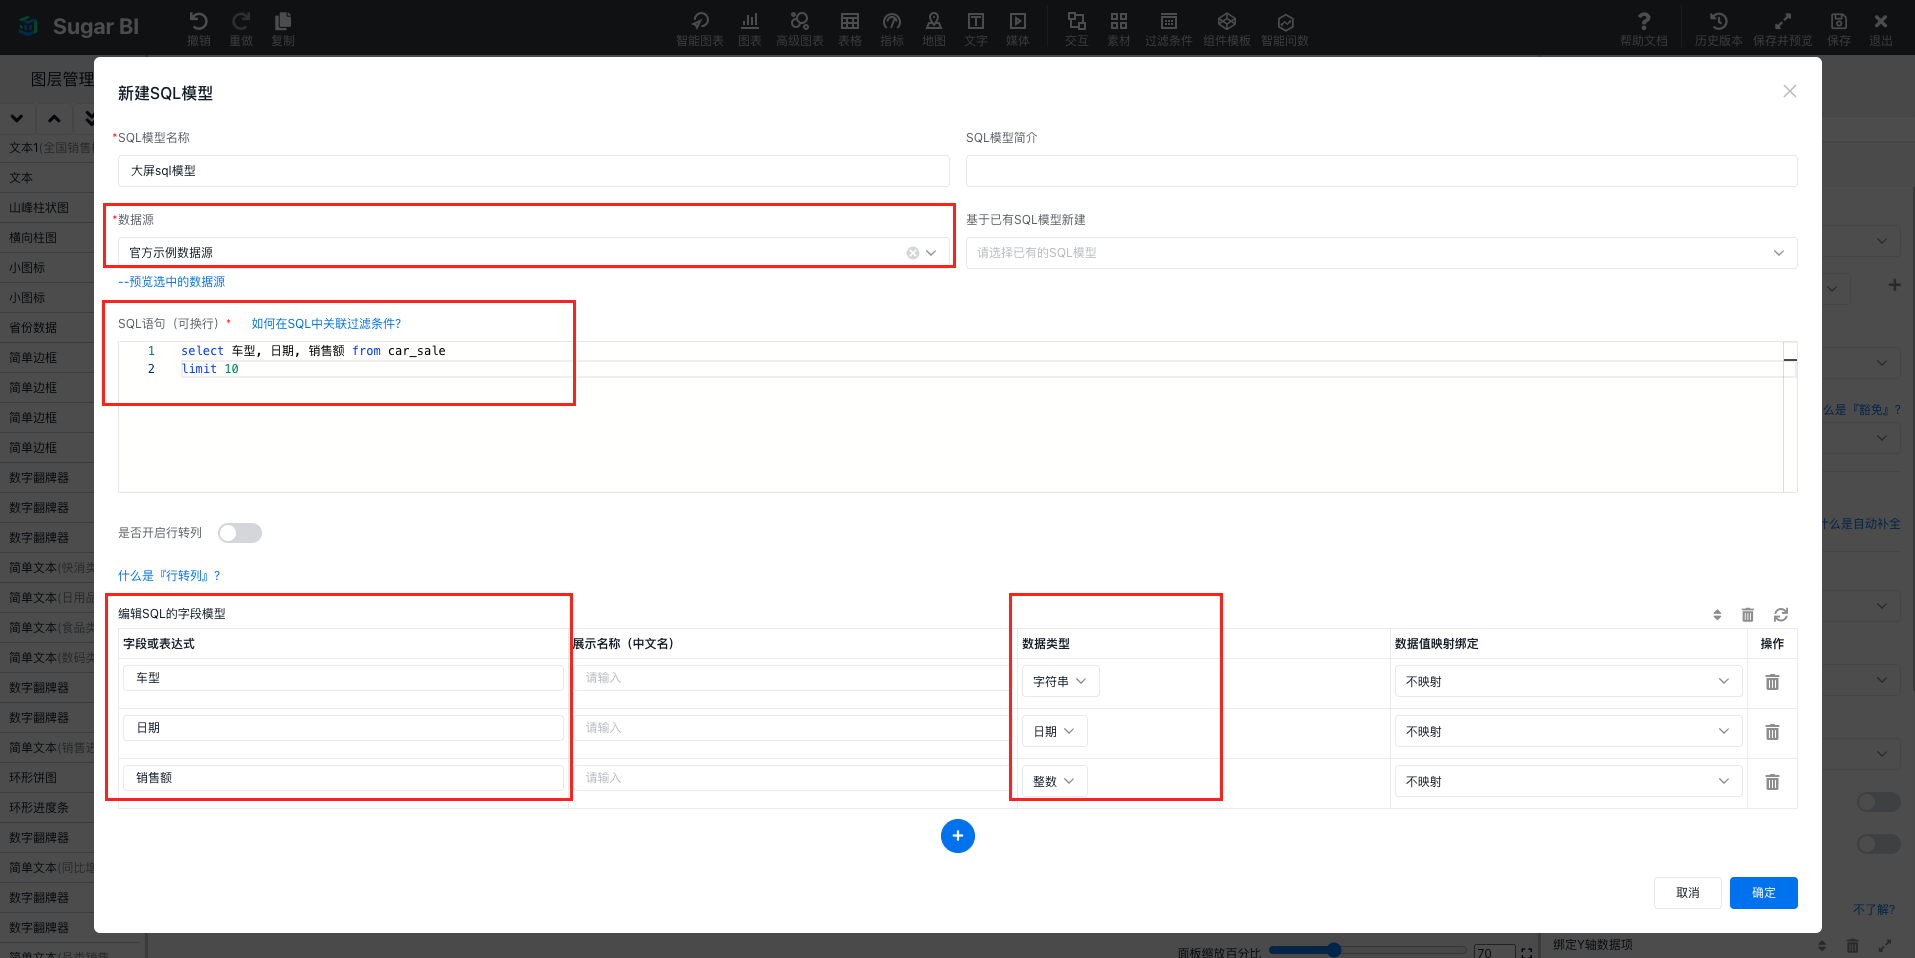Screen dimensions: 1915x958
Task: Clear the selected 官方示例数据源 data source
Action: (913, 253)
